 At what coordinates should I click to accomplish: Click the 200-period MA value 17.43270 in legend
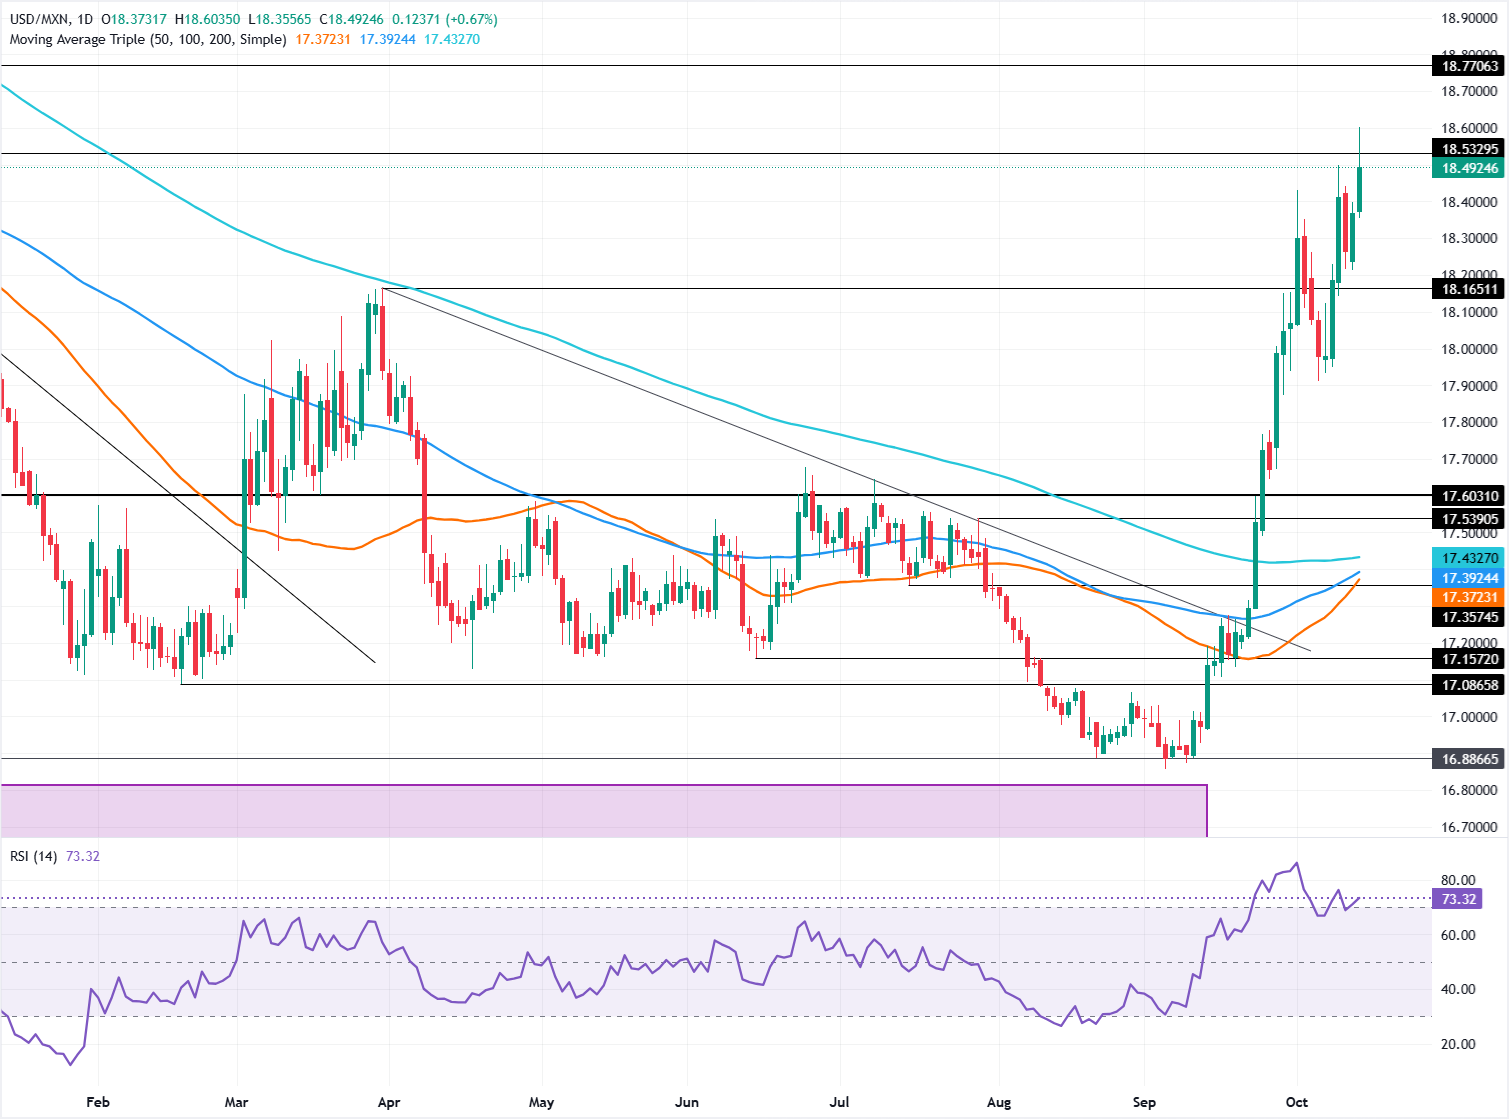(x=452, y=39)
